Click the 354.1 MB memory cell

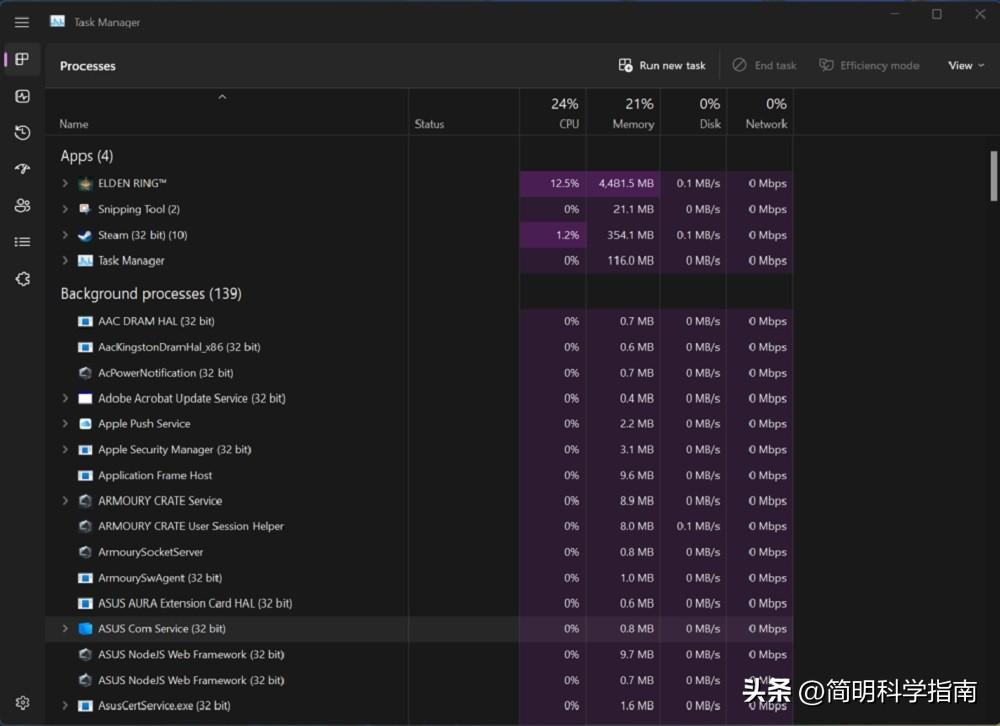[623, 235]
